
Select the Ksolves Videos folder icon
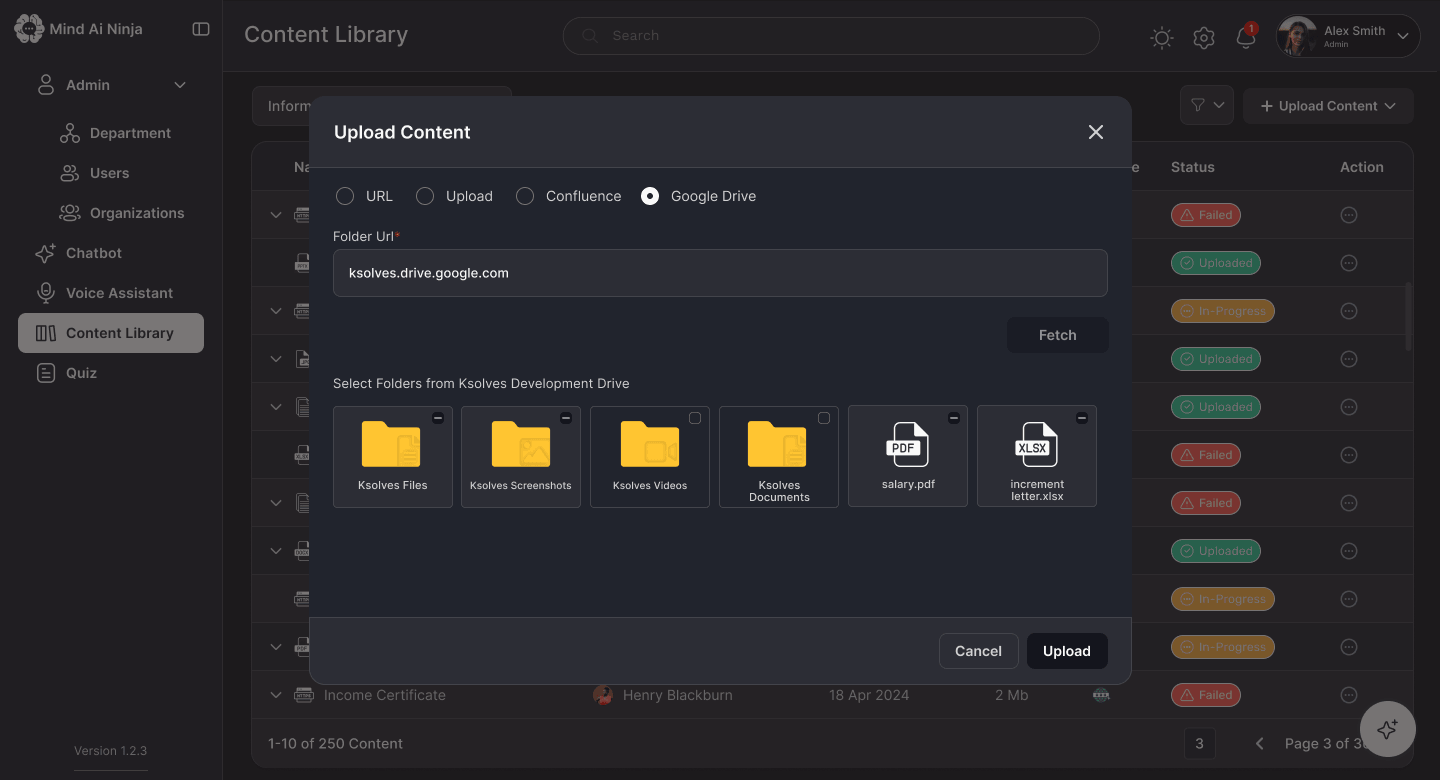650,444
